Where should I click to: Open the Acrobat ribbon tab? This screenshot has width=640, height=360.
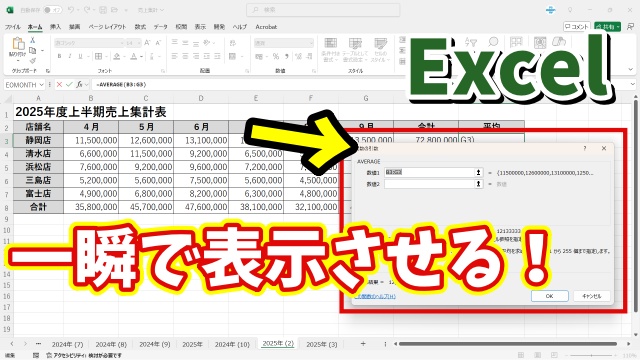click(x=266, y=27)
